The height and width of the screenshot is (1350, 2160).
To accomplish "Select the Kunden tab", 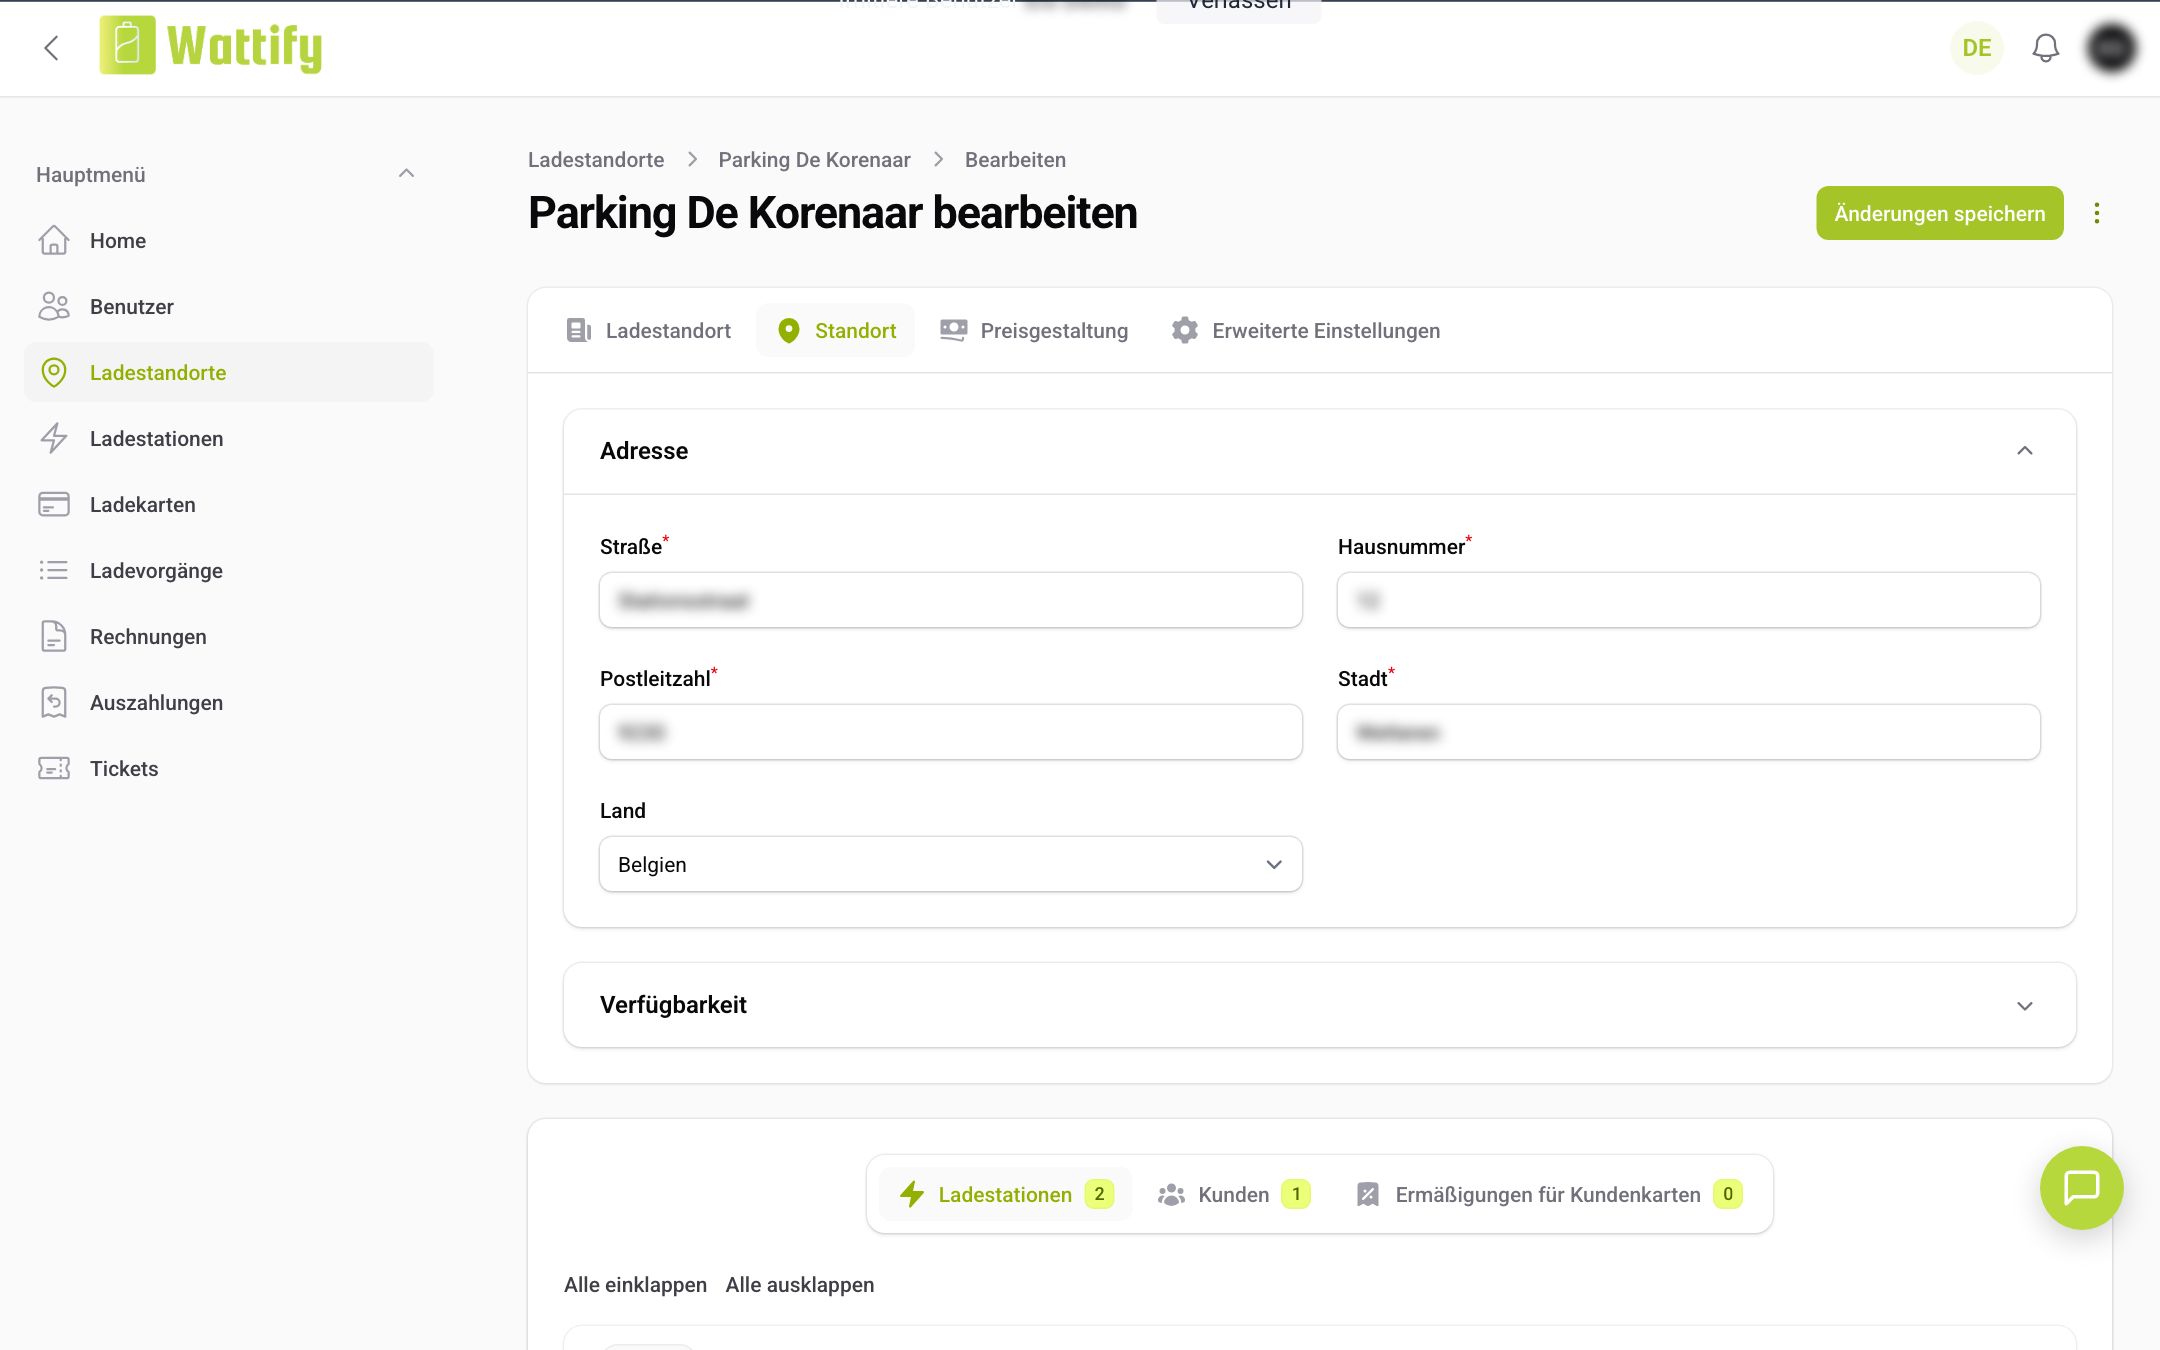I will coord(1234,1194).
